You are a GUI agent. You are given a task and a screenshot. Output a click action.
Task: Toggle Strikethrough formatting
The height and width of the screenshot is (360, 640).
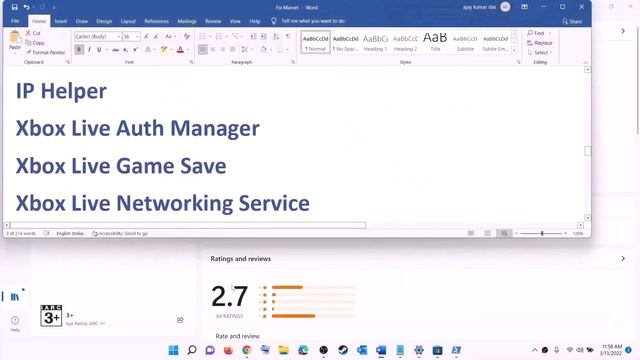(x=116, y=49)
